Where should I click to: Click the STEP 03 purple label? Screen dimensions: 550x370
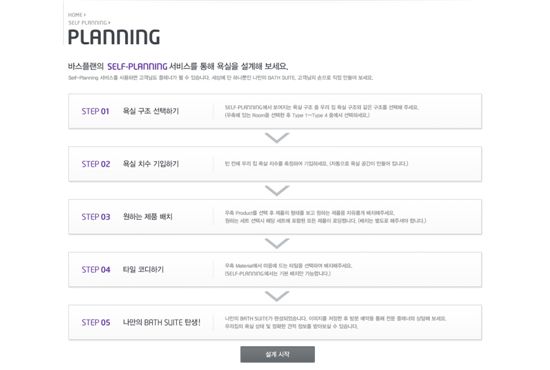click(96, 217)
